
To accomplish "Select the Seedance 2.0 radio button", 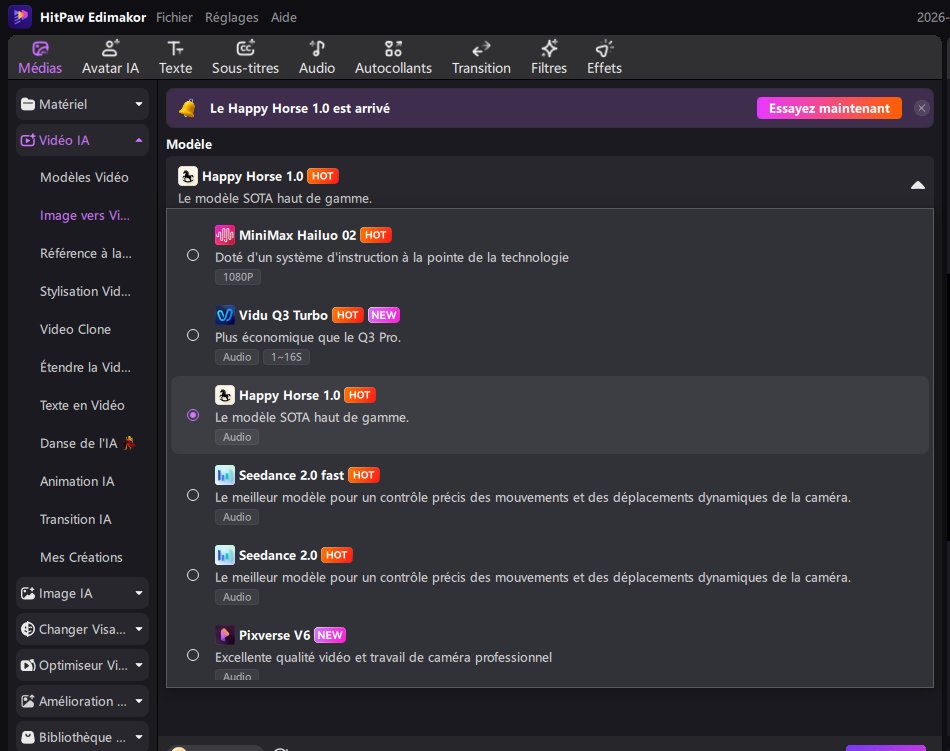I will click(193, 575).
